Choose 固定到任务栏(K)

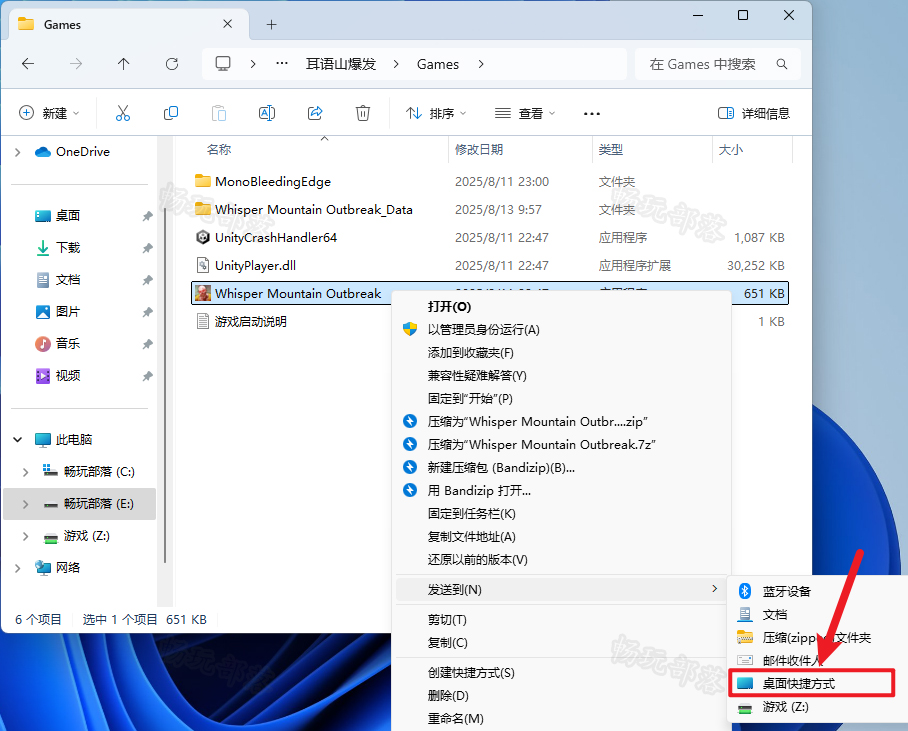click(x=561, y=514)
